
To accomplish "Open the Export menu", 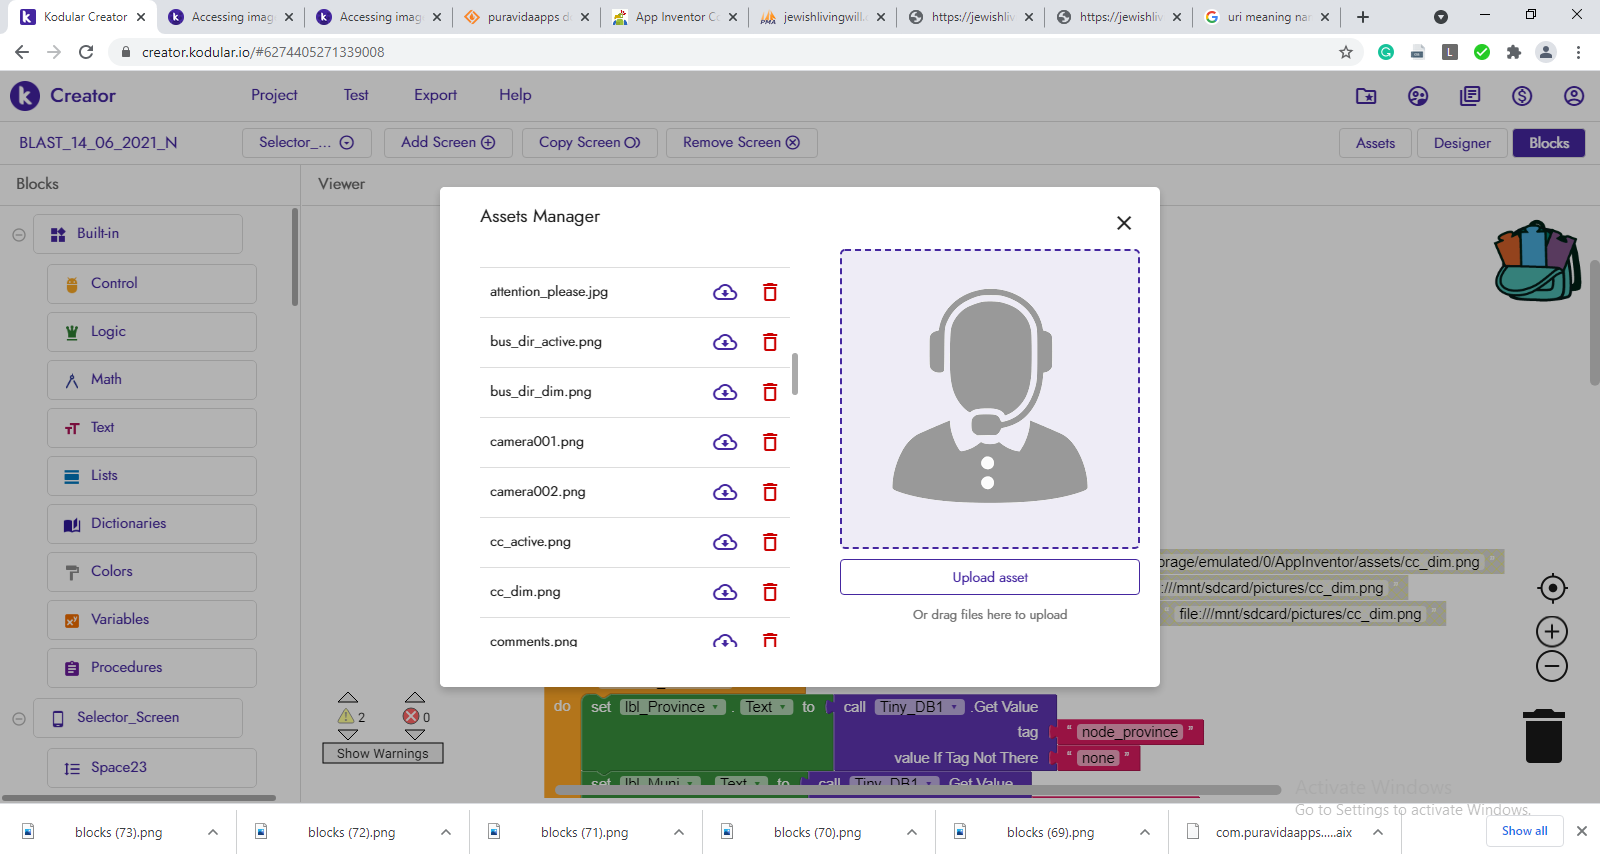I will (x=435, y=95).
